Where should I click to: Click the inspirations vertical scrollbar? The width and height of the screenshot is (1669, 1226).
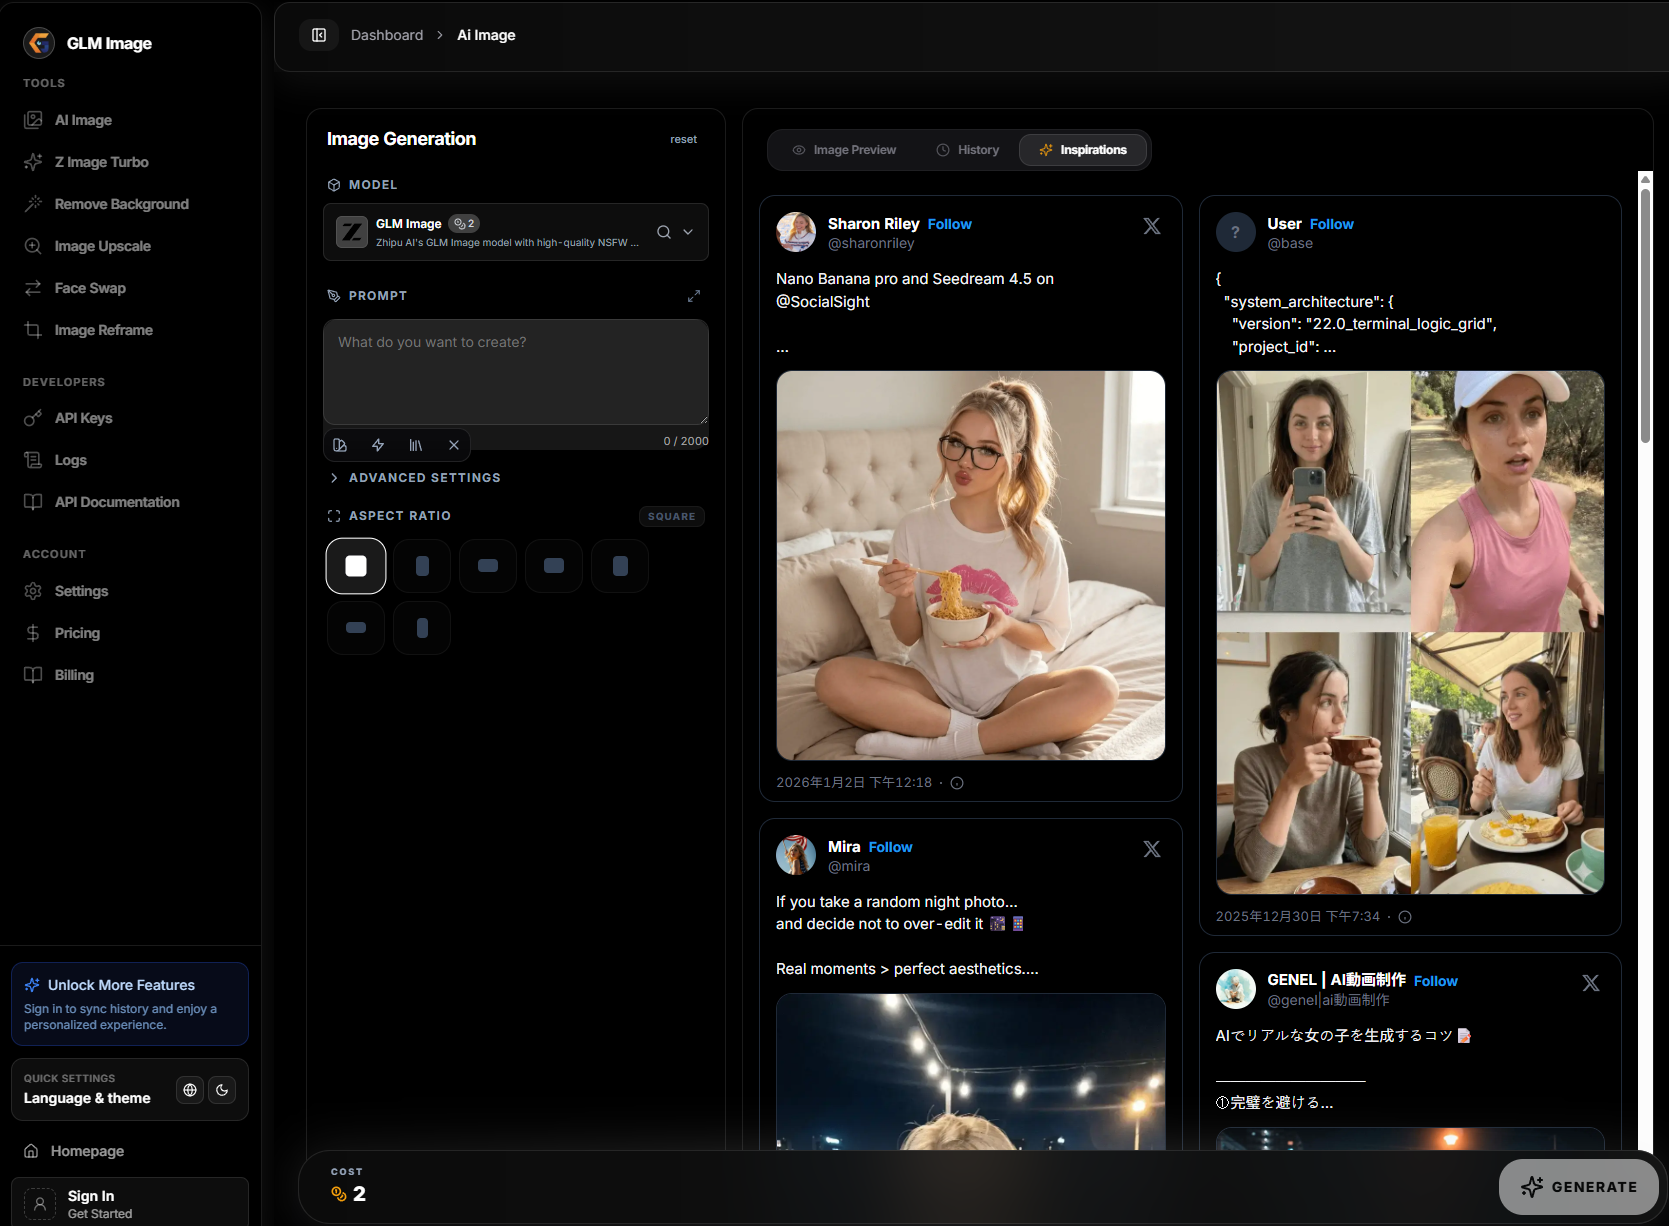pos(1645,316)
